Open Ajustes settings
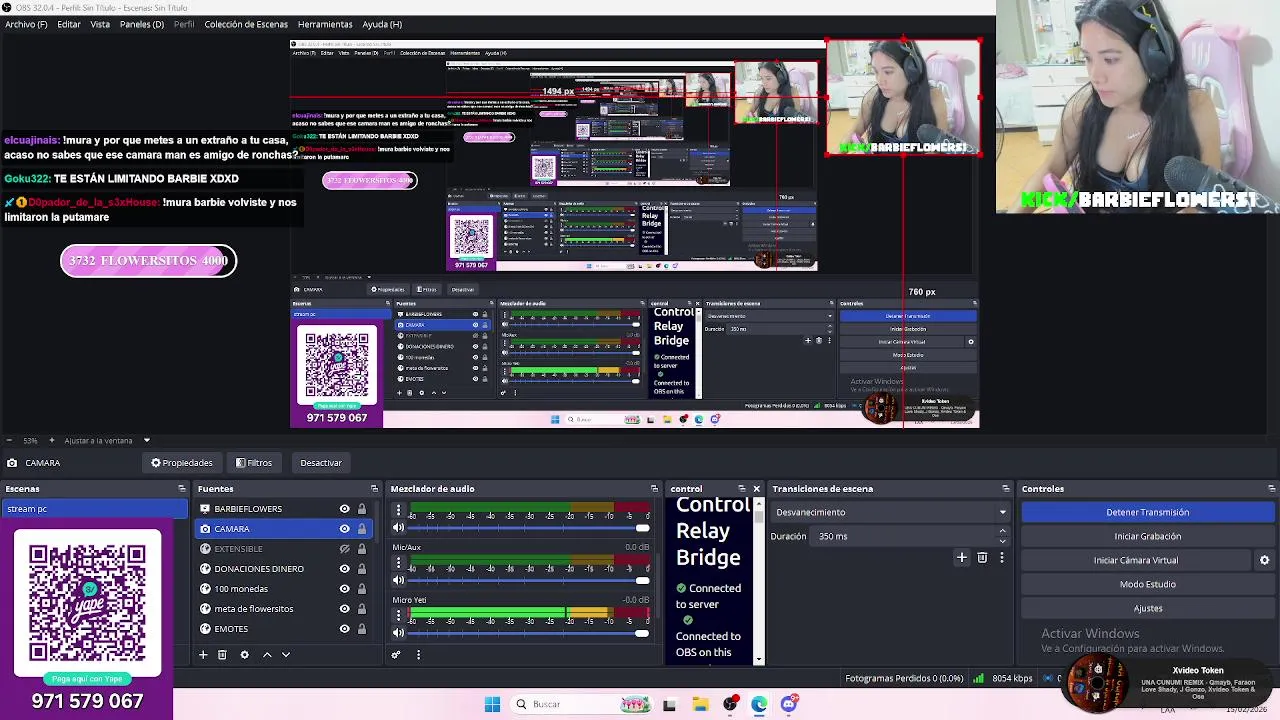1280x720 pixels. pos(1147,608)
